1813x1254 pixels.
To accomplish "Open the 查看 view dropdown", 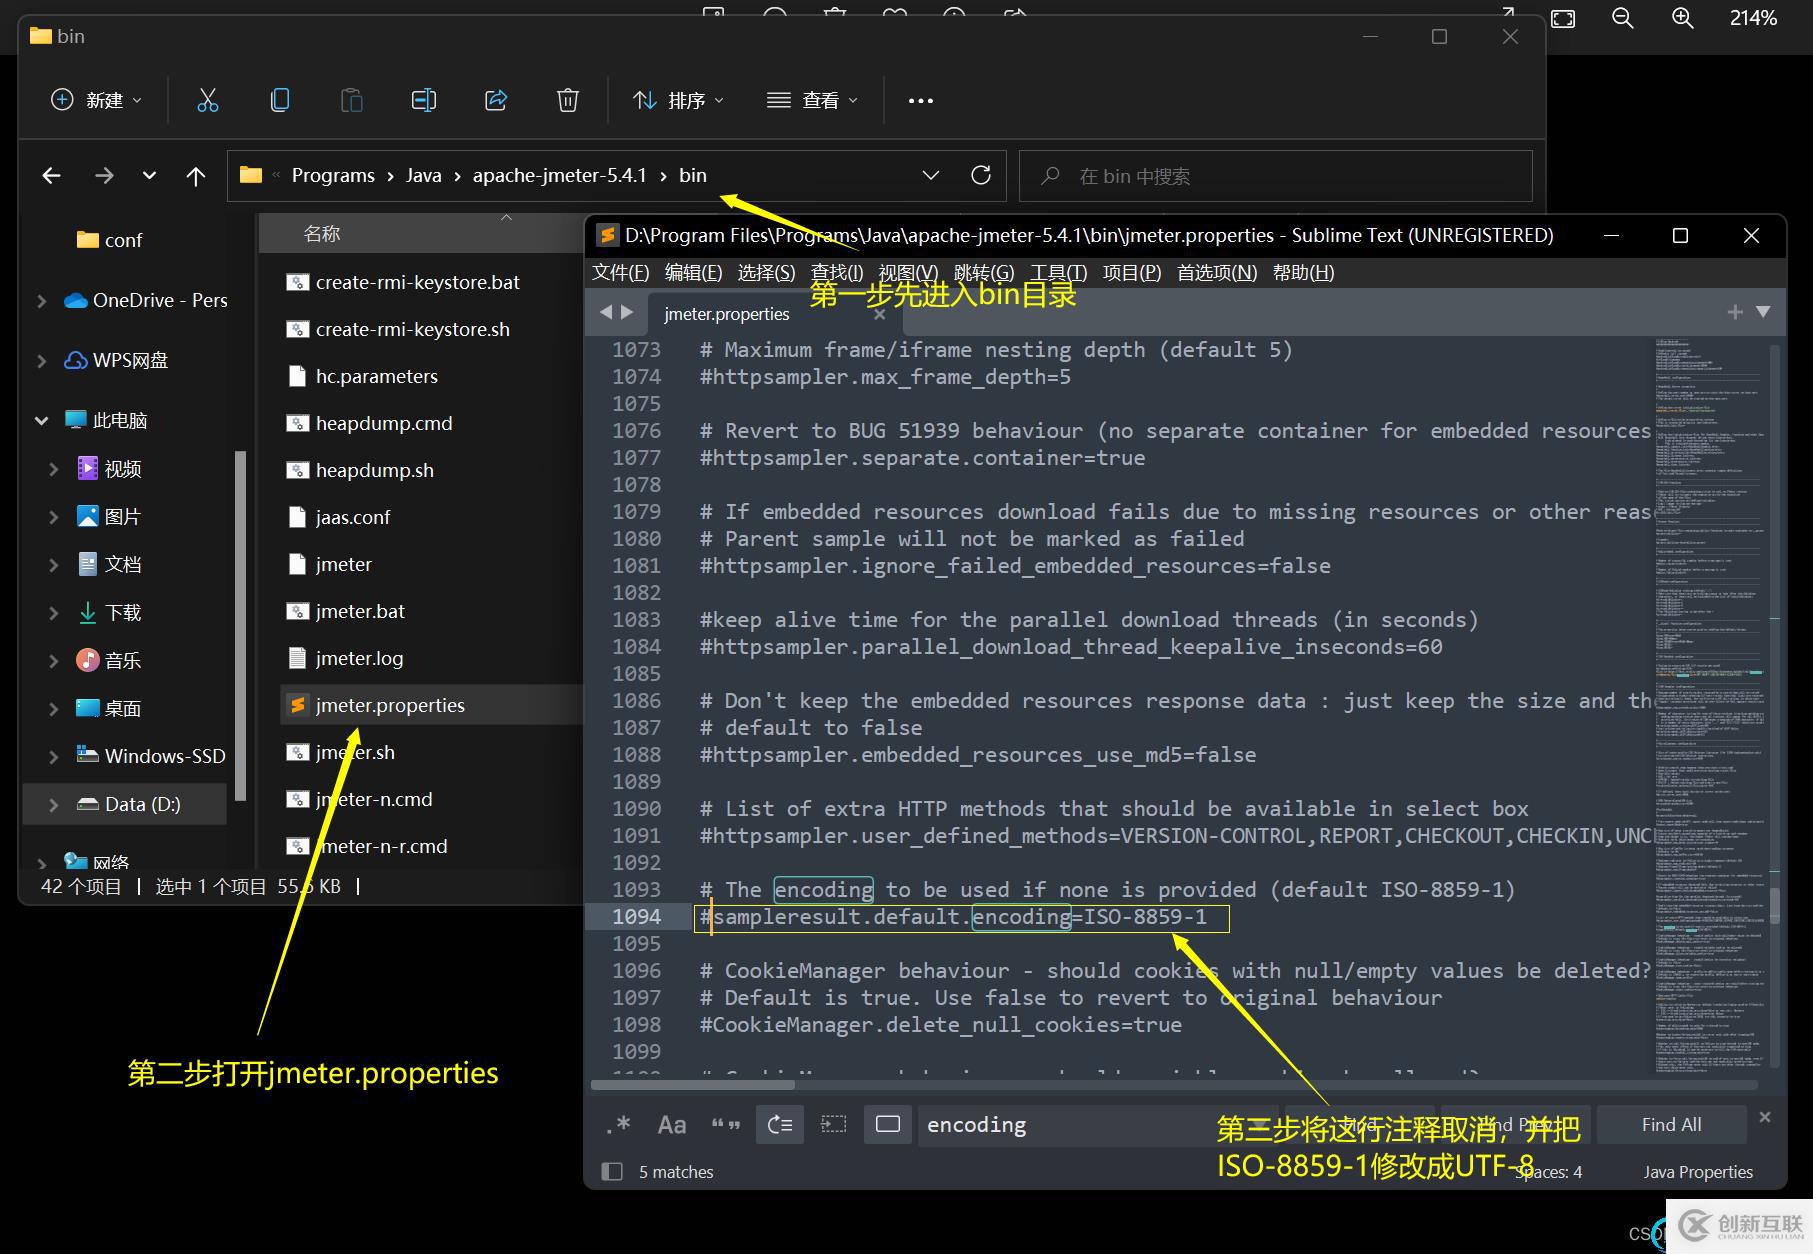I will click(x=812, y=100).
